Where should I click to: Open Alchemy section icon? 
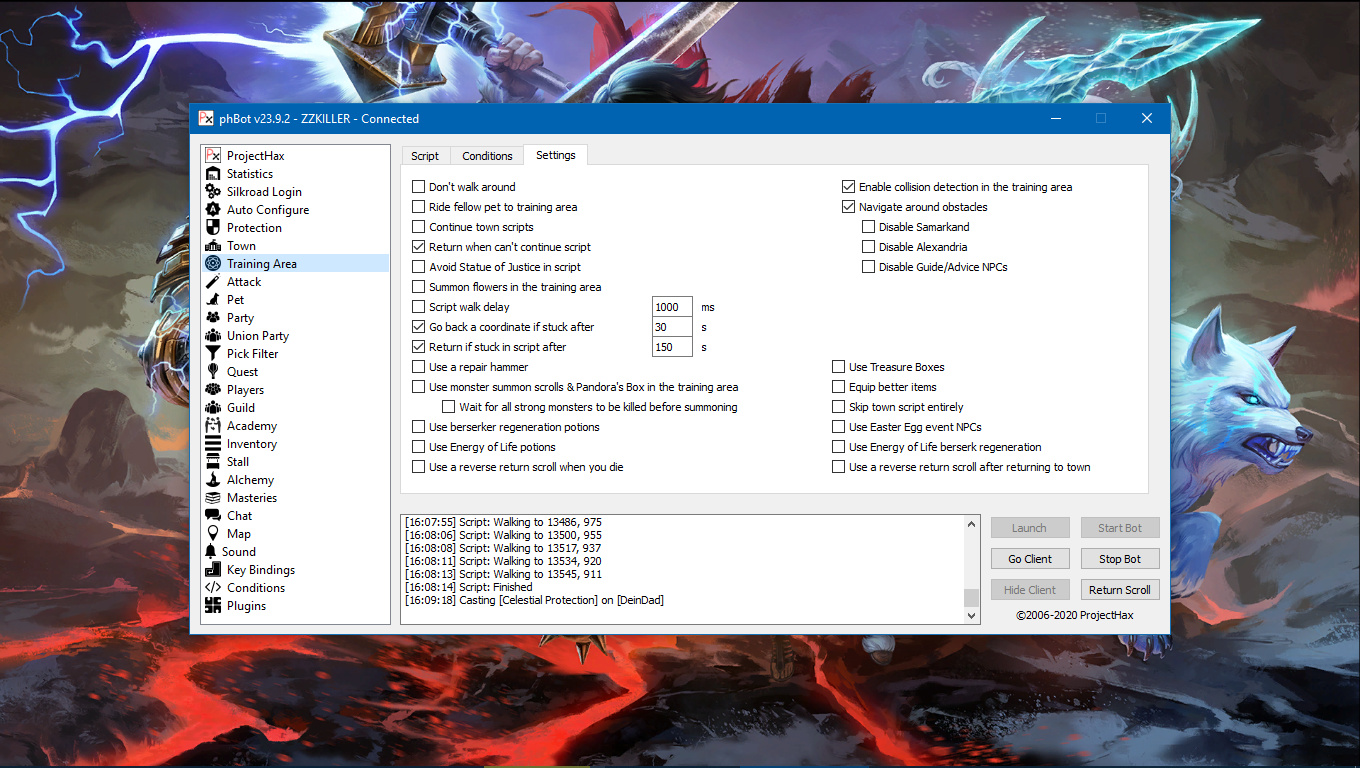[x=212, y=480]
